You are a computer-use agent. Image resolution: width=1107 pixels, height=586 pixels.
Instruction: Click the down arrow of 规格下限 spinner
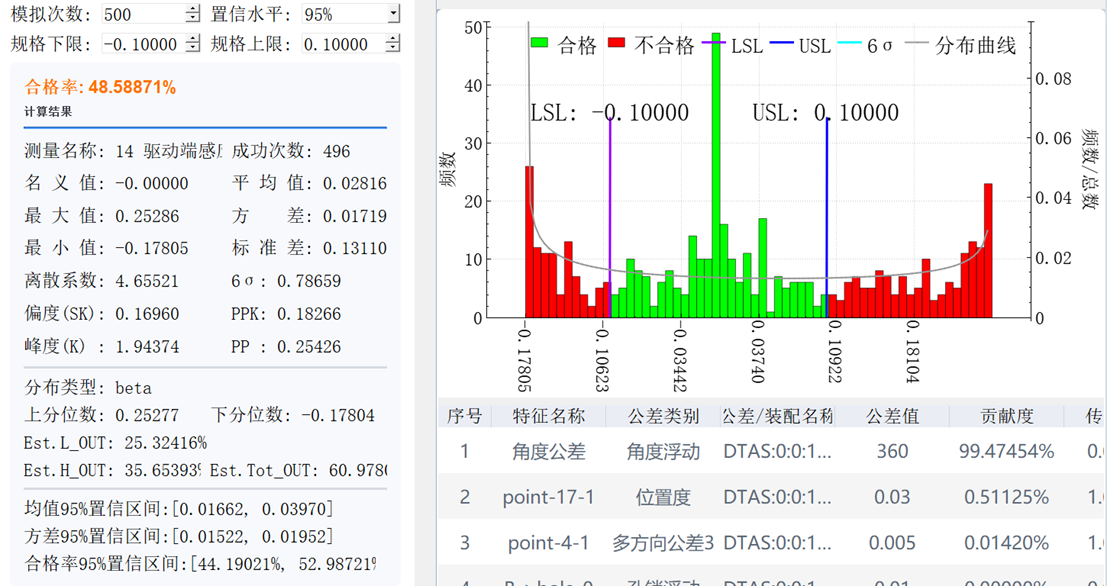tap(193, 49)
